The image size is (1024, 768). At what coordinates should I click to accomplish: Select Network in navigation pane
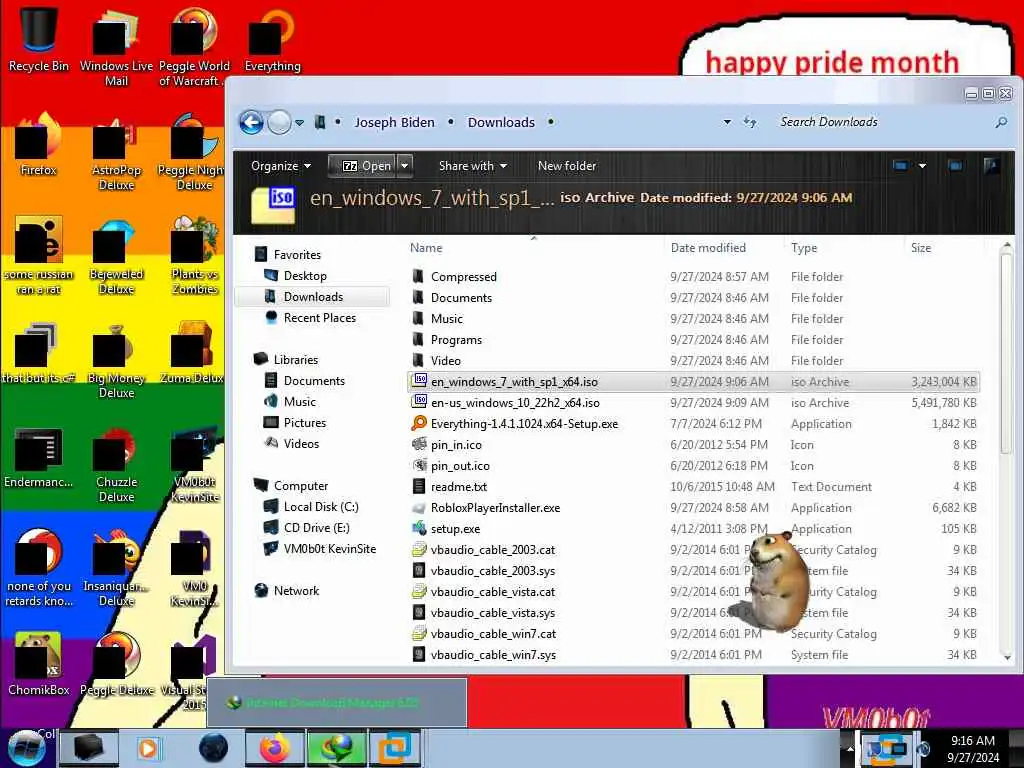tap(296, 590)
